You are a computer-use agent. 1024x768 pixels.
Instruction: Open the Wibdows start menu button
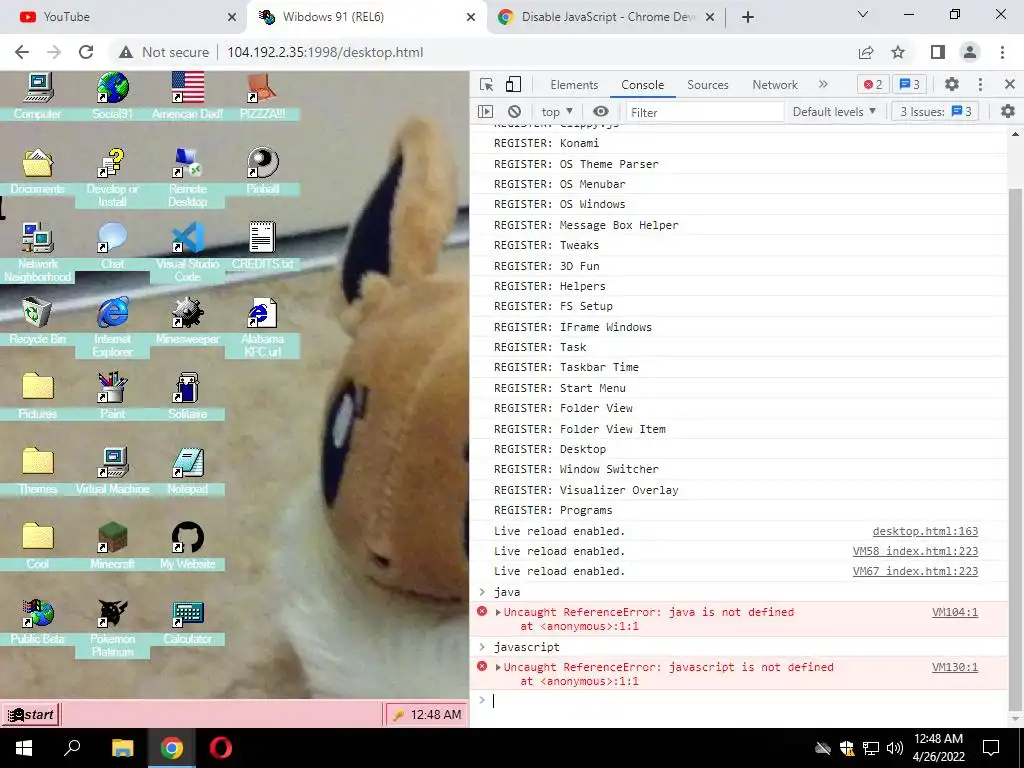click(x=30, y=714)
